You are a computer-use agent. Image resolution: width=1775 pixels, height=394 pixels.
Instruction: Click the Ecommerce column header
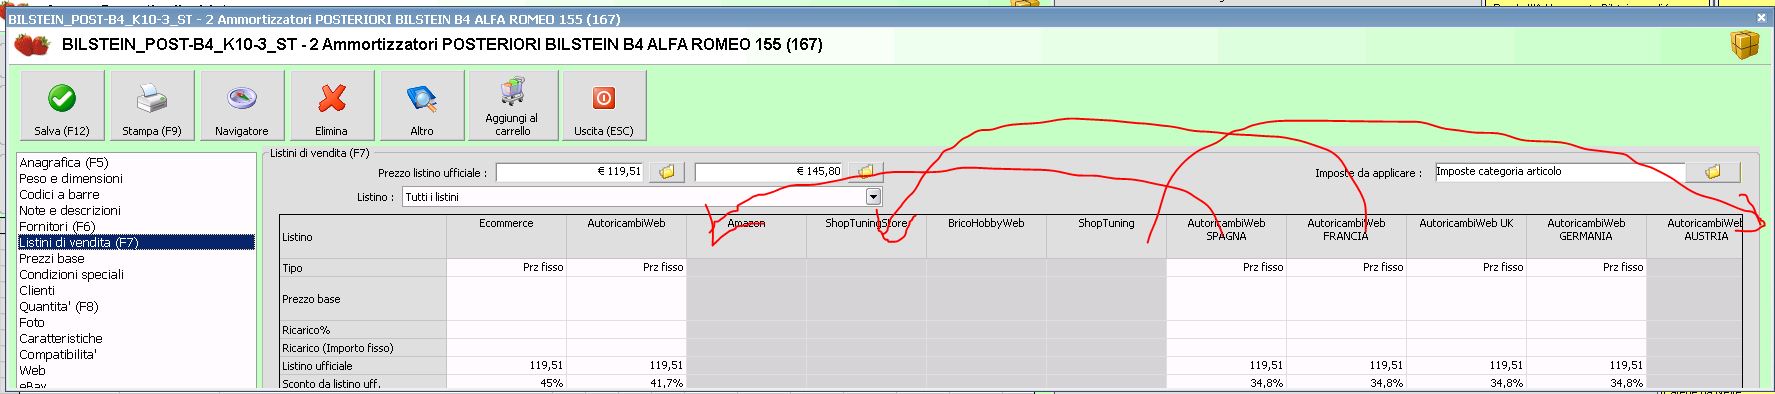506,223
